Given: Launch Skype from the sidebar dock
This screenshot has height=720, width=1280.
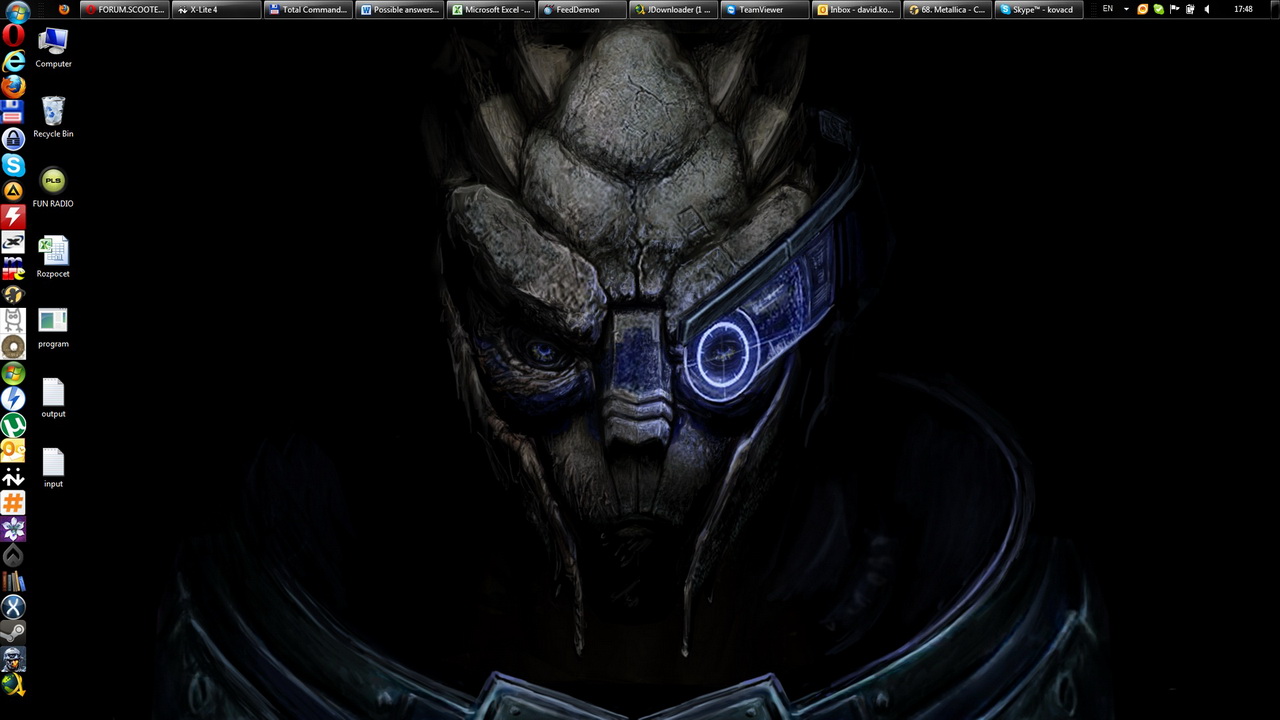Looking at the screenshot, I should point(13,165).
